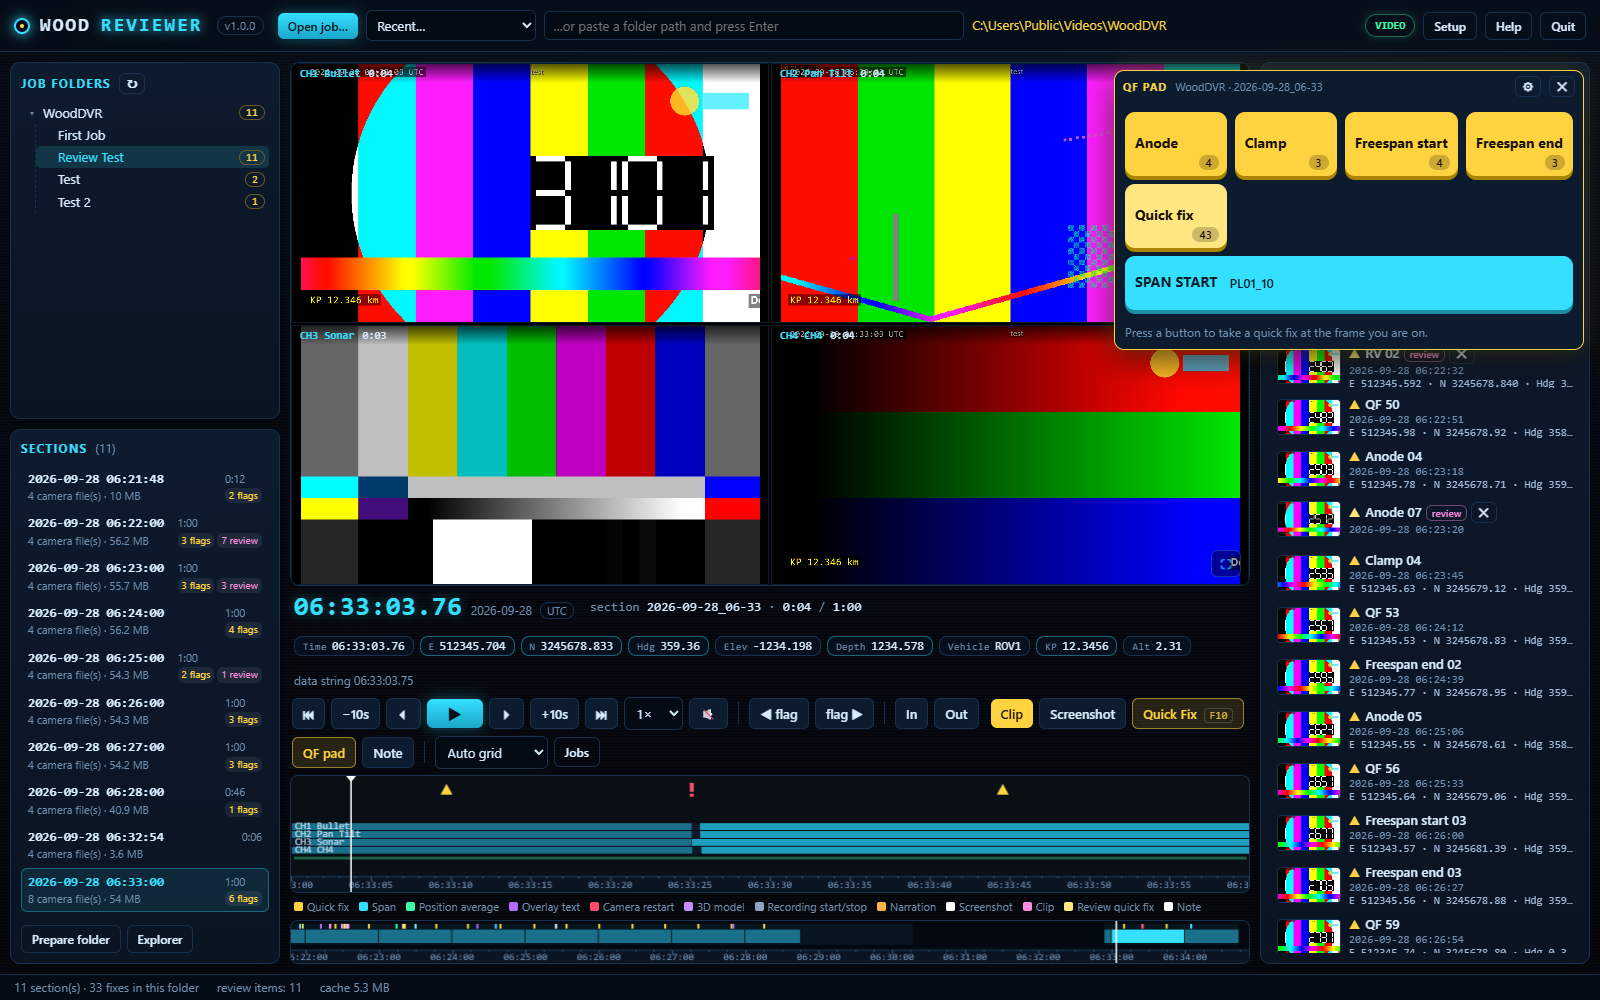1600x1000 pixels.
Task: Open QF pad settings gear
Action: point(1528,87)
